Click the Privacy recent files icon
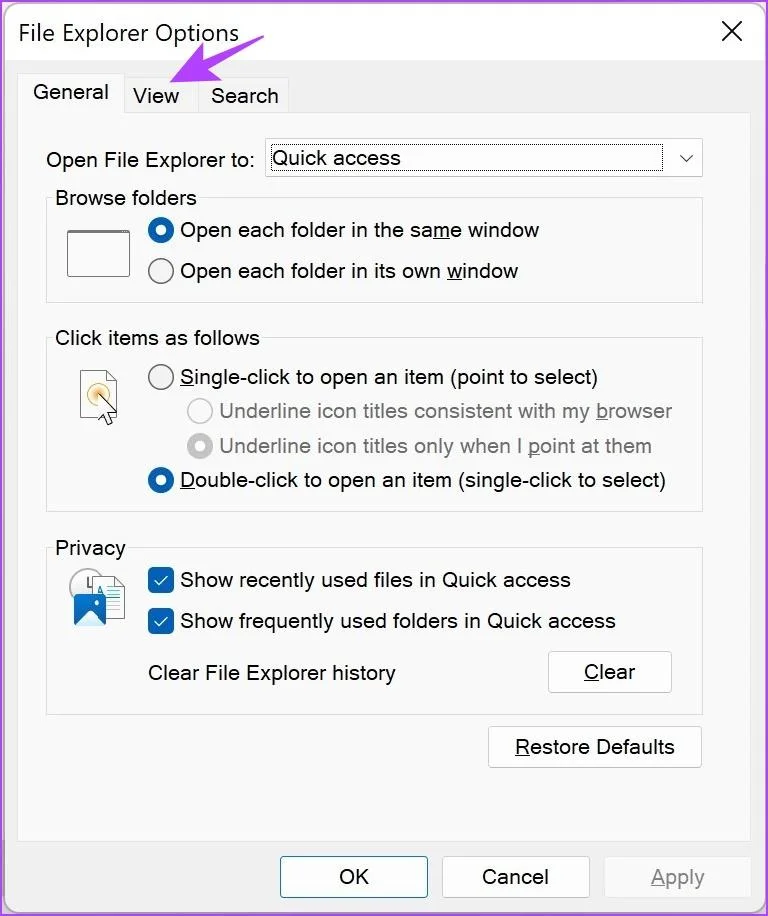The image size is (768, 916). point(97,597)
